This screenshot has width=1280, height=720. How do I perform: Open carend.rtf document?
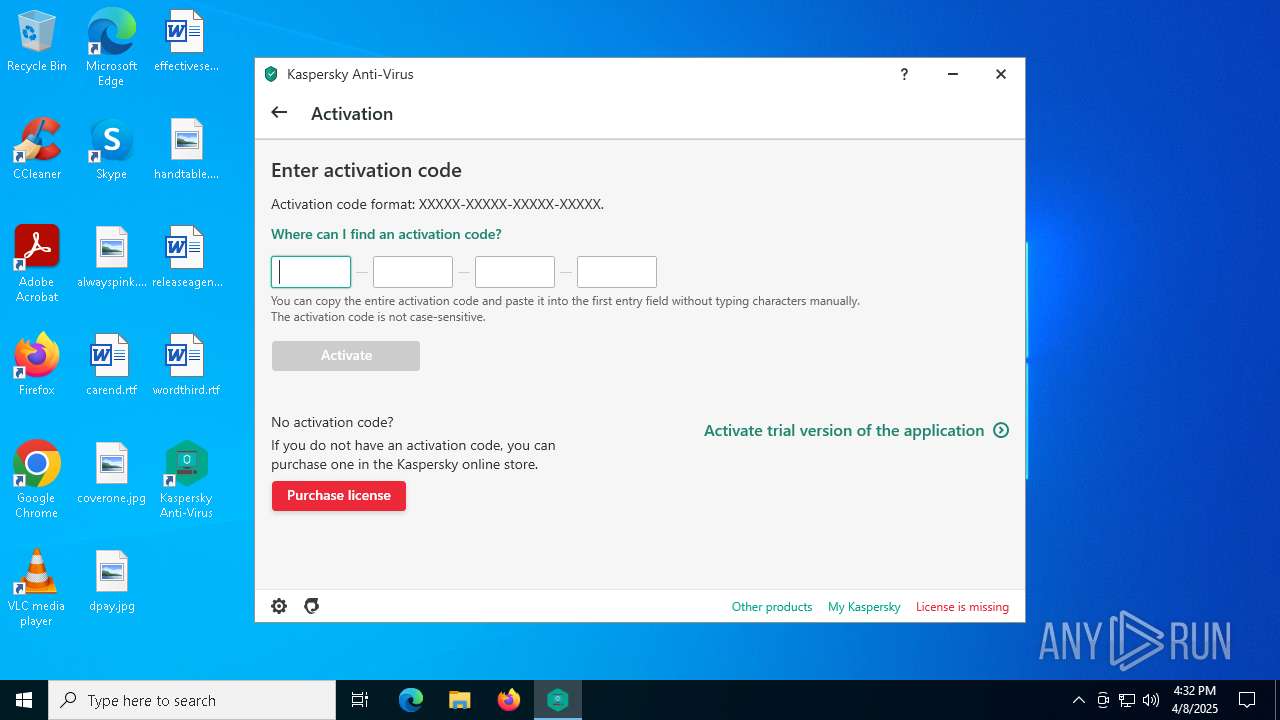pyautogui.click(x=111, y=365)
